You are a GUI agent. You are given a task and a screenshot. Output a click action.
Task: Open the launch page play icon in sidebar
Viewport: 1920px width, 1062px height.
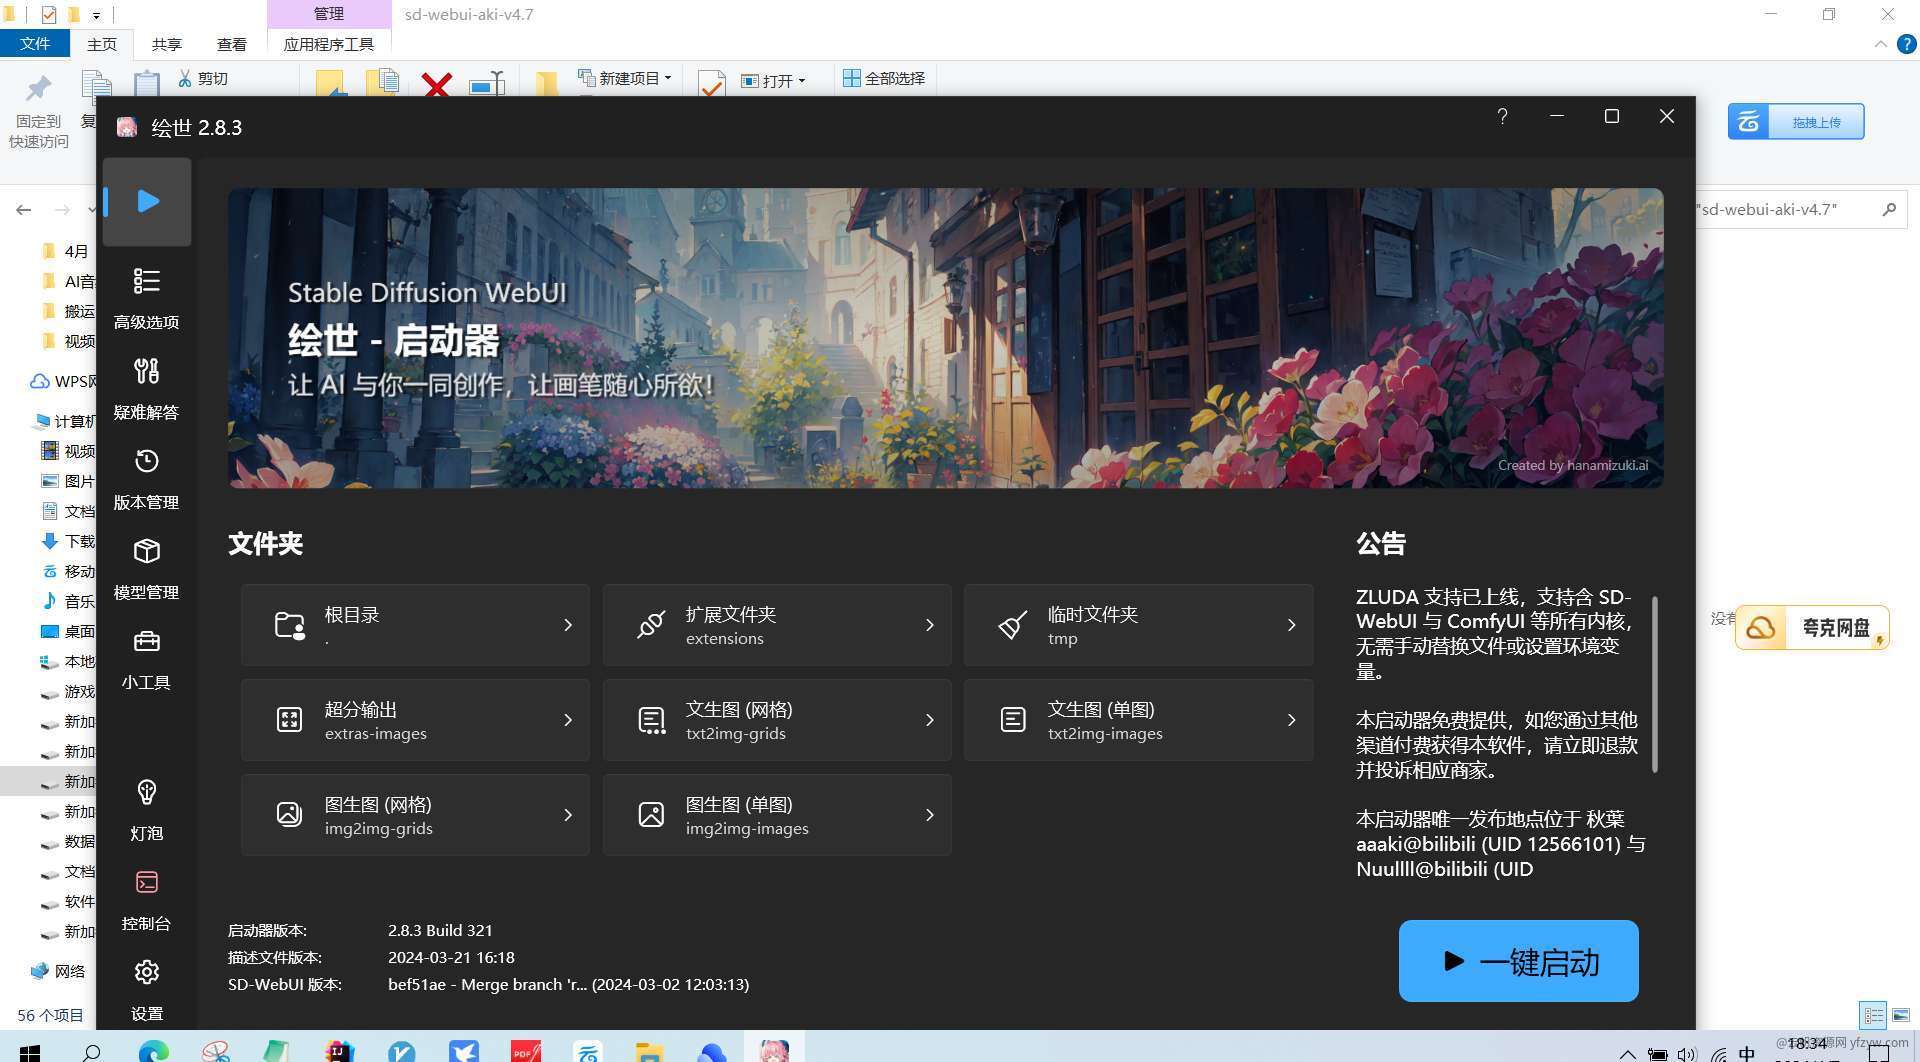tap(147, 201)
